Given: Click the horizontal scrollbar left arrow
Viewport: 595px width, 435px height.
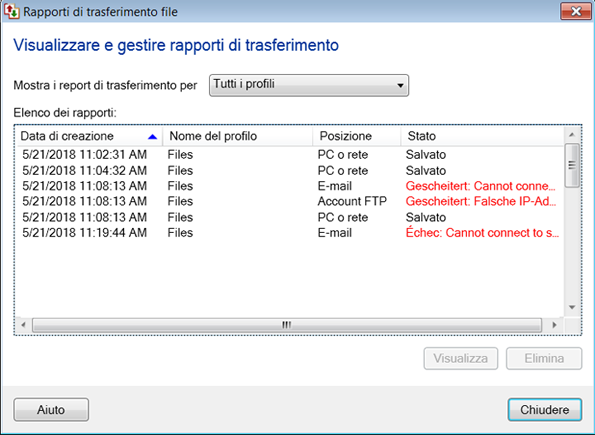Looking at the screenshot, I should click(x=24, y=325).
